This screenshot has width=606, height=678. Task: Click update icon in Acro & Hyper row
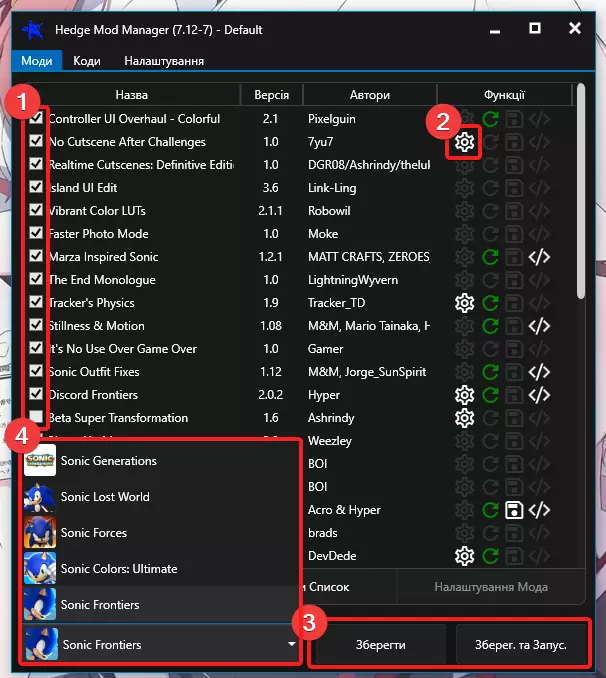[x=490, y=510]
